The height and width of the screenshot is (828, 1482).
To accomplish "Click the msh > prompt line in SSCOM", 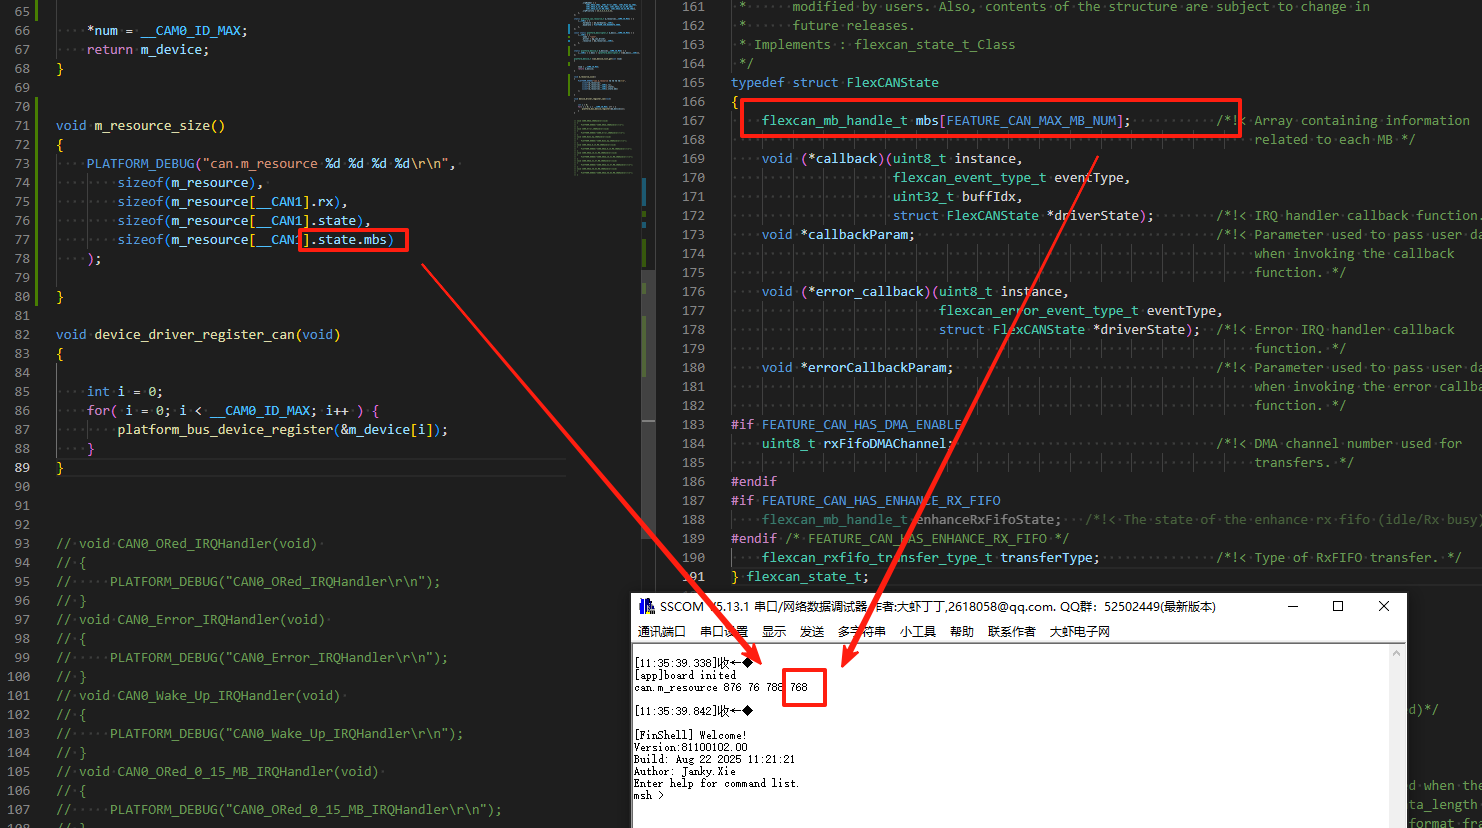I will pos(648,796).
